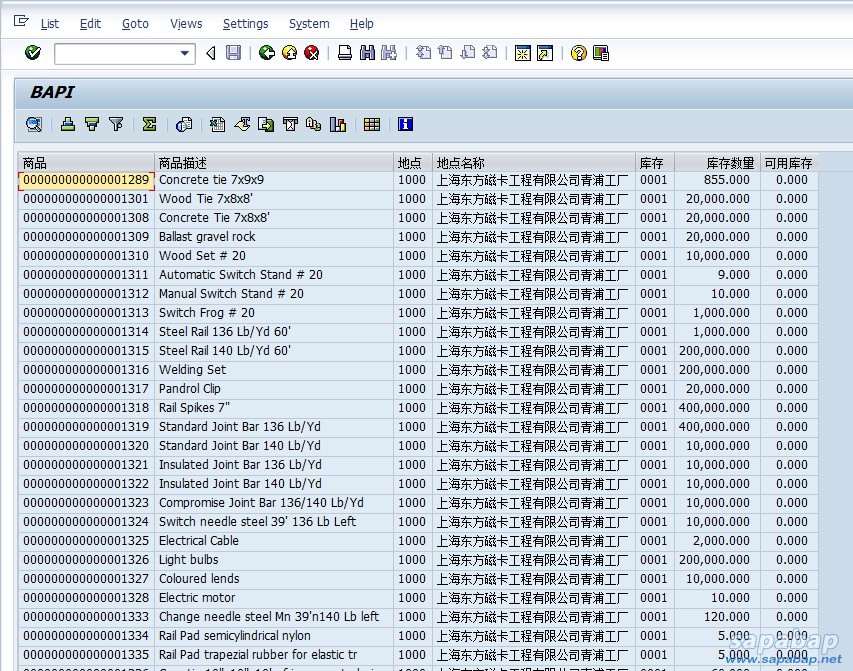Click the Print icon in standard toolbar
The height and width of the screenshot is (671, 853).
(x=345, y=53)
